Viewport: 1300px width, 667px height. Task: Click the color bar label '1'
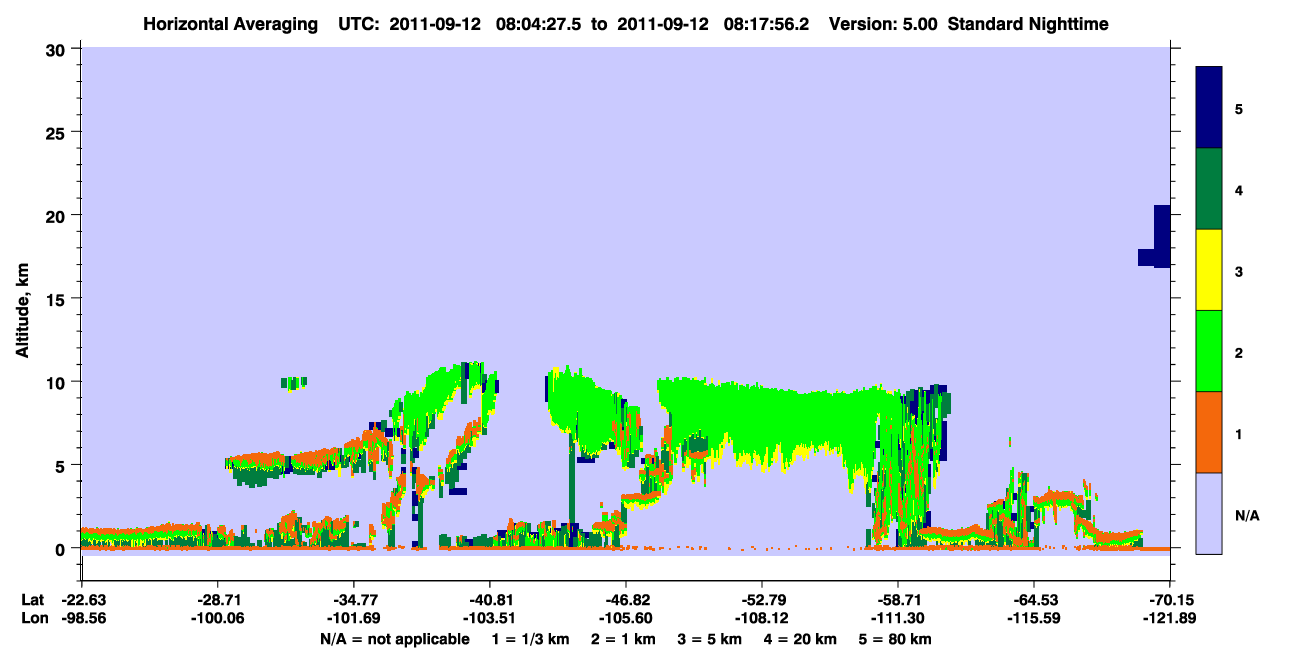(1239, 433)
